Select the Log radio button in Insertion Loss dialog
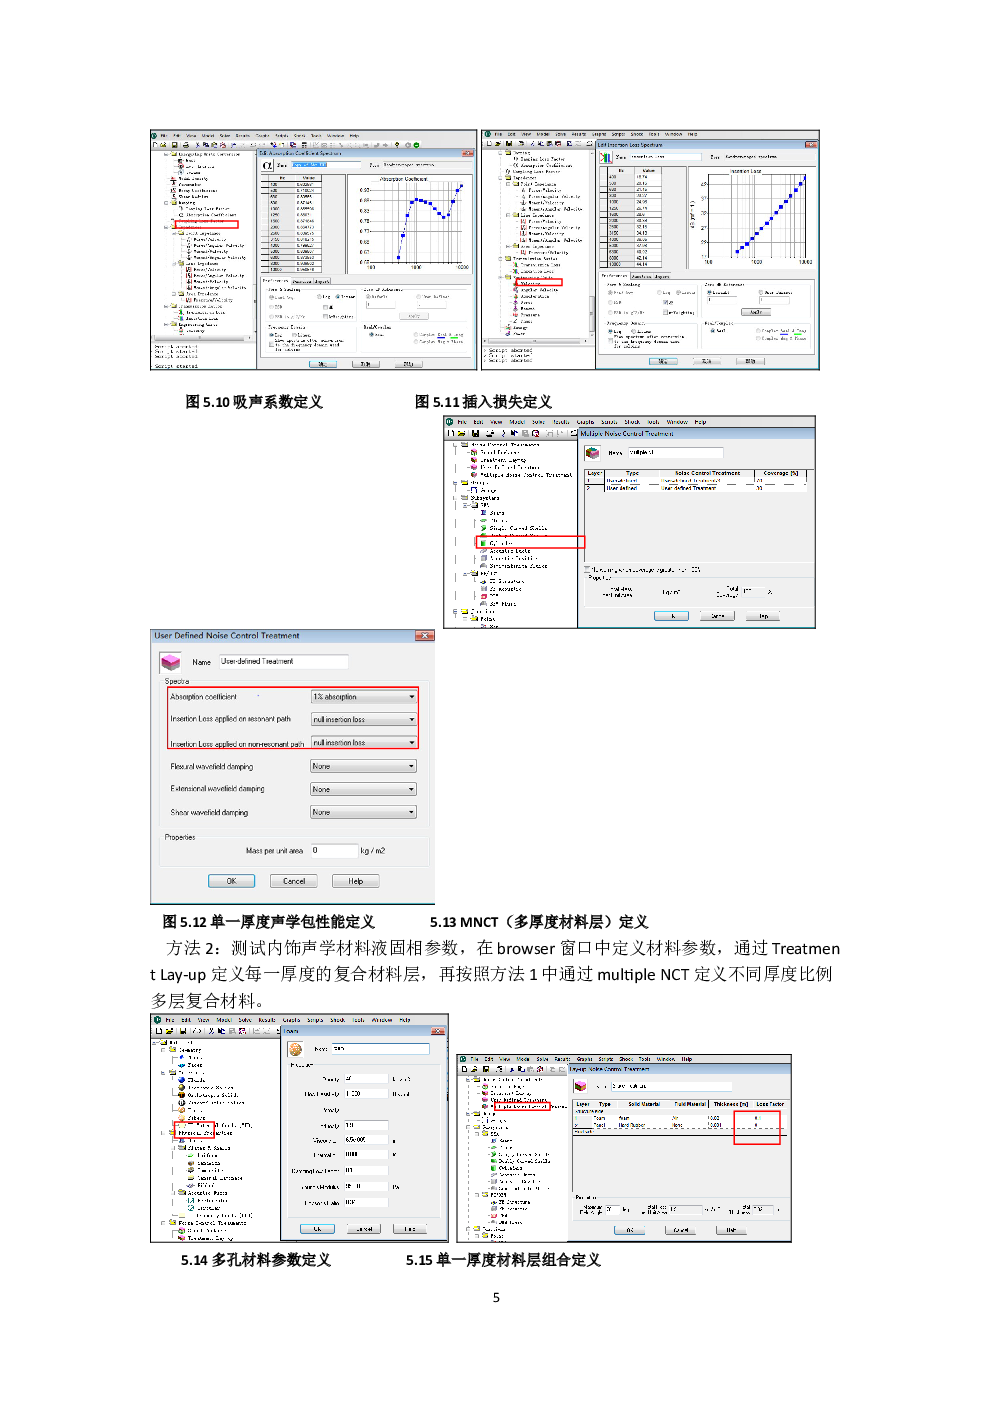Image resolution: width=992 pixels, height=1403 pixels. [661, 293]
